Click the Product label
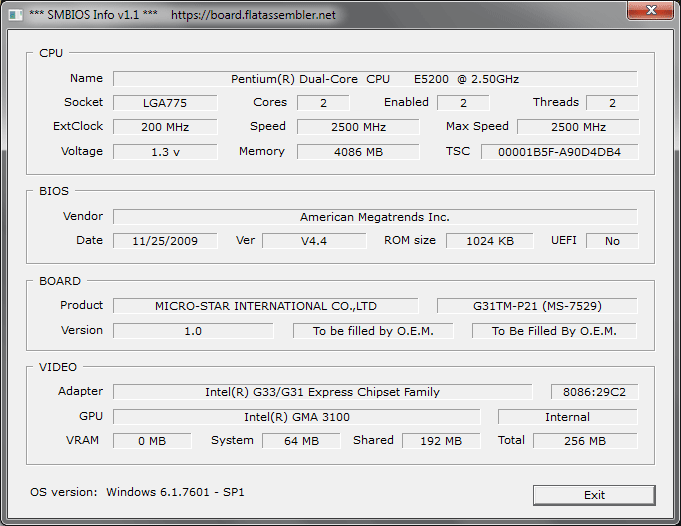This screenshot has height=526, width=681. pos(81,305)
